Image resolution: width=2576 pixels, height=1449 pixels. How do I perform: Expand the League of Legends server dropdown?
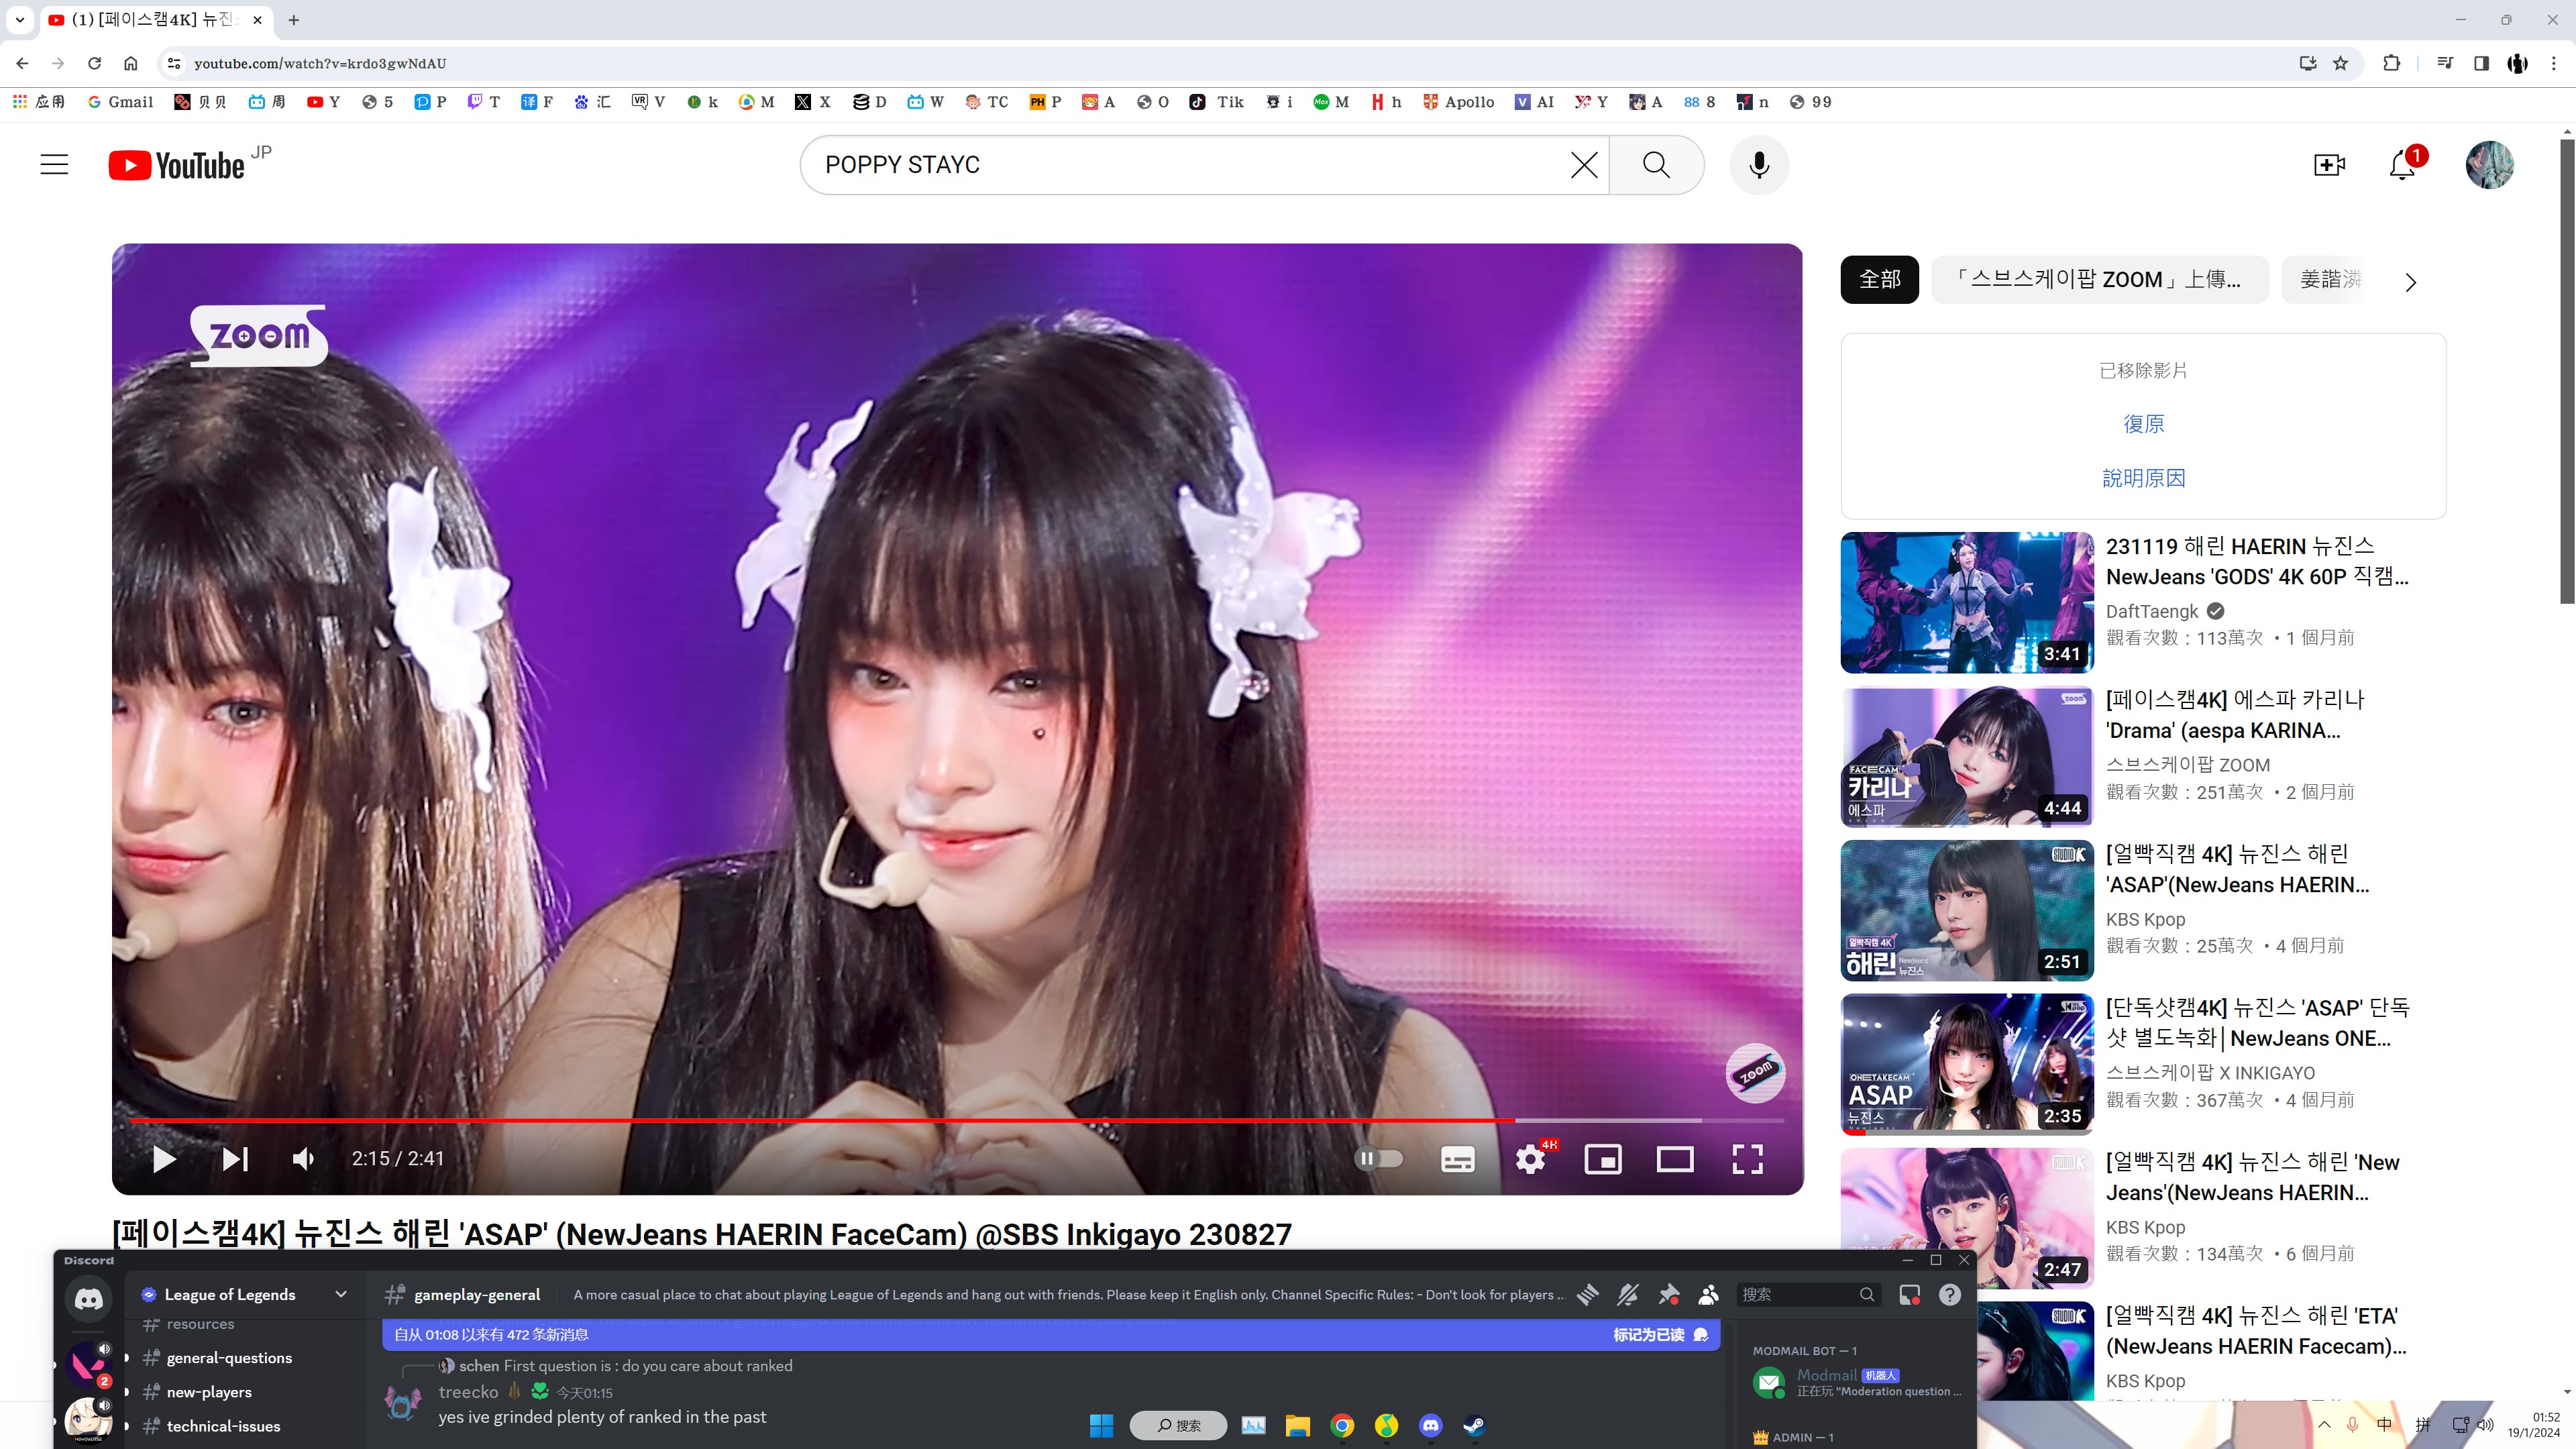click(x=341, y=1294)
